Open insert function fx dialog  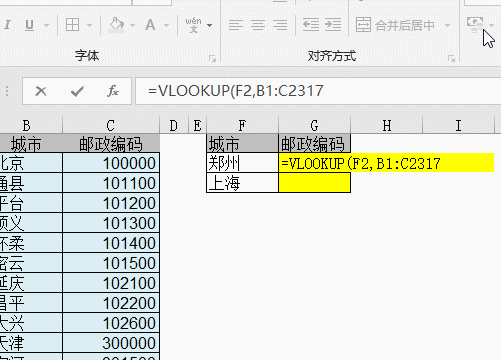113,91
